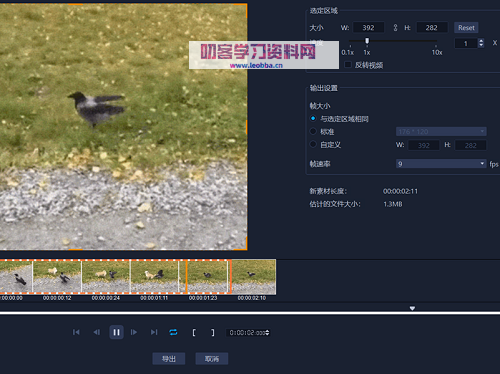Pause the video playback
The width and height of the screenshot is (500, 374).
116,332
